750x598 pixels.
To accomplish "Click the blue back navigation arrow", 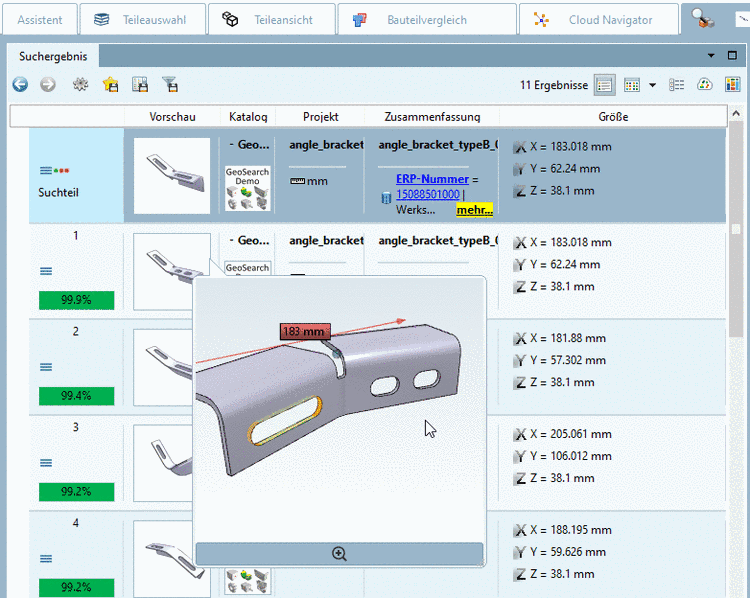I will (x=20, y=85).
